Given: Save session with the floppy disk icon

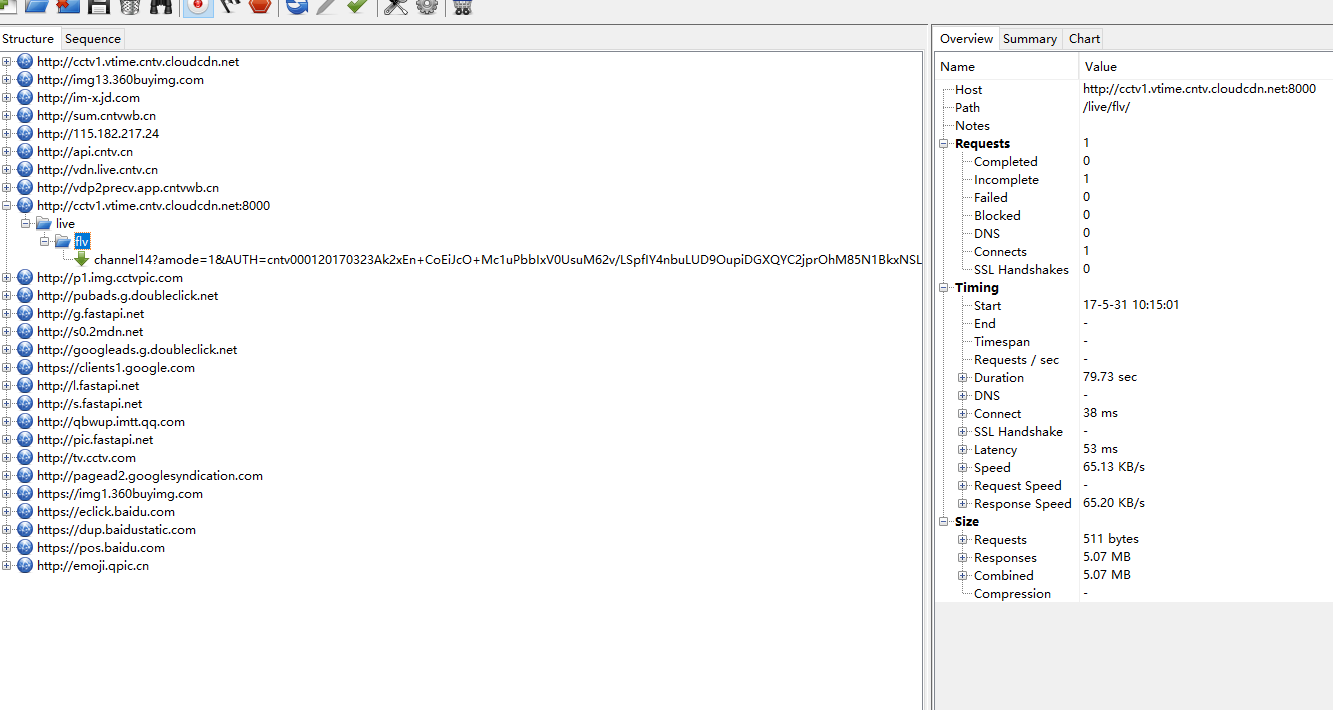Looking at the screenshot, I should click(x=99, y=6).
